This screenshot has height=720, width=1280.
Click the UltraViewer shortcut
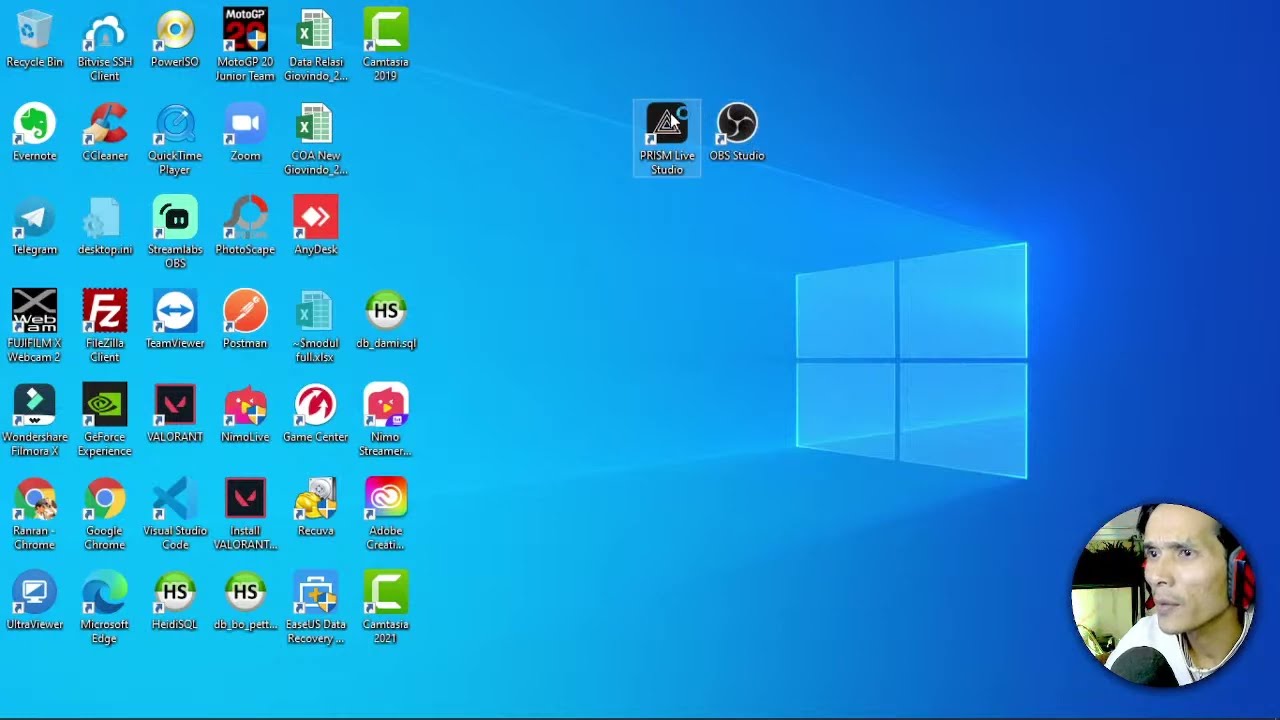coord(35,603)
